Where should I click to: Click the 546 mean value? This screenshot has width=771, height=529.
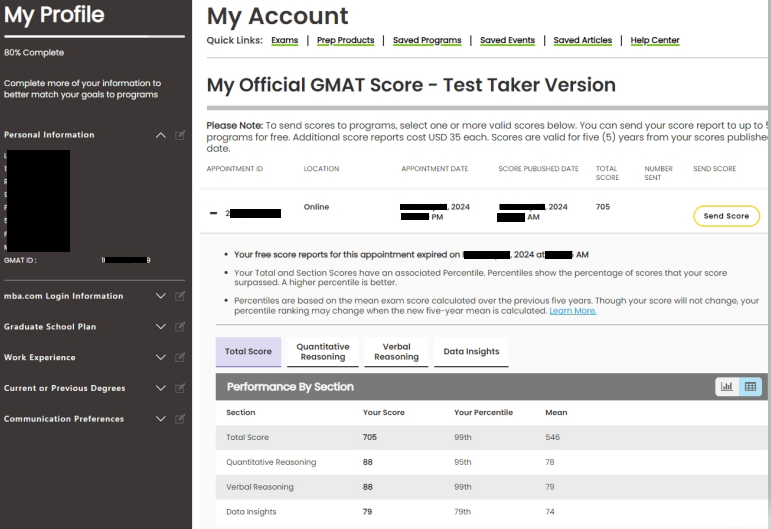552,437
